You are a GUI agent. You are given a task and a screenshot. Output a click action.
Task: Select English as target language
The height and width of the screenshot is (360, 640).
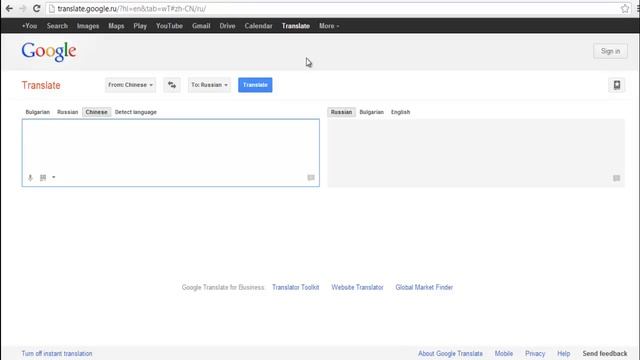click(400, 112)
